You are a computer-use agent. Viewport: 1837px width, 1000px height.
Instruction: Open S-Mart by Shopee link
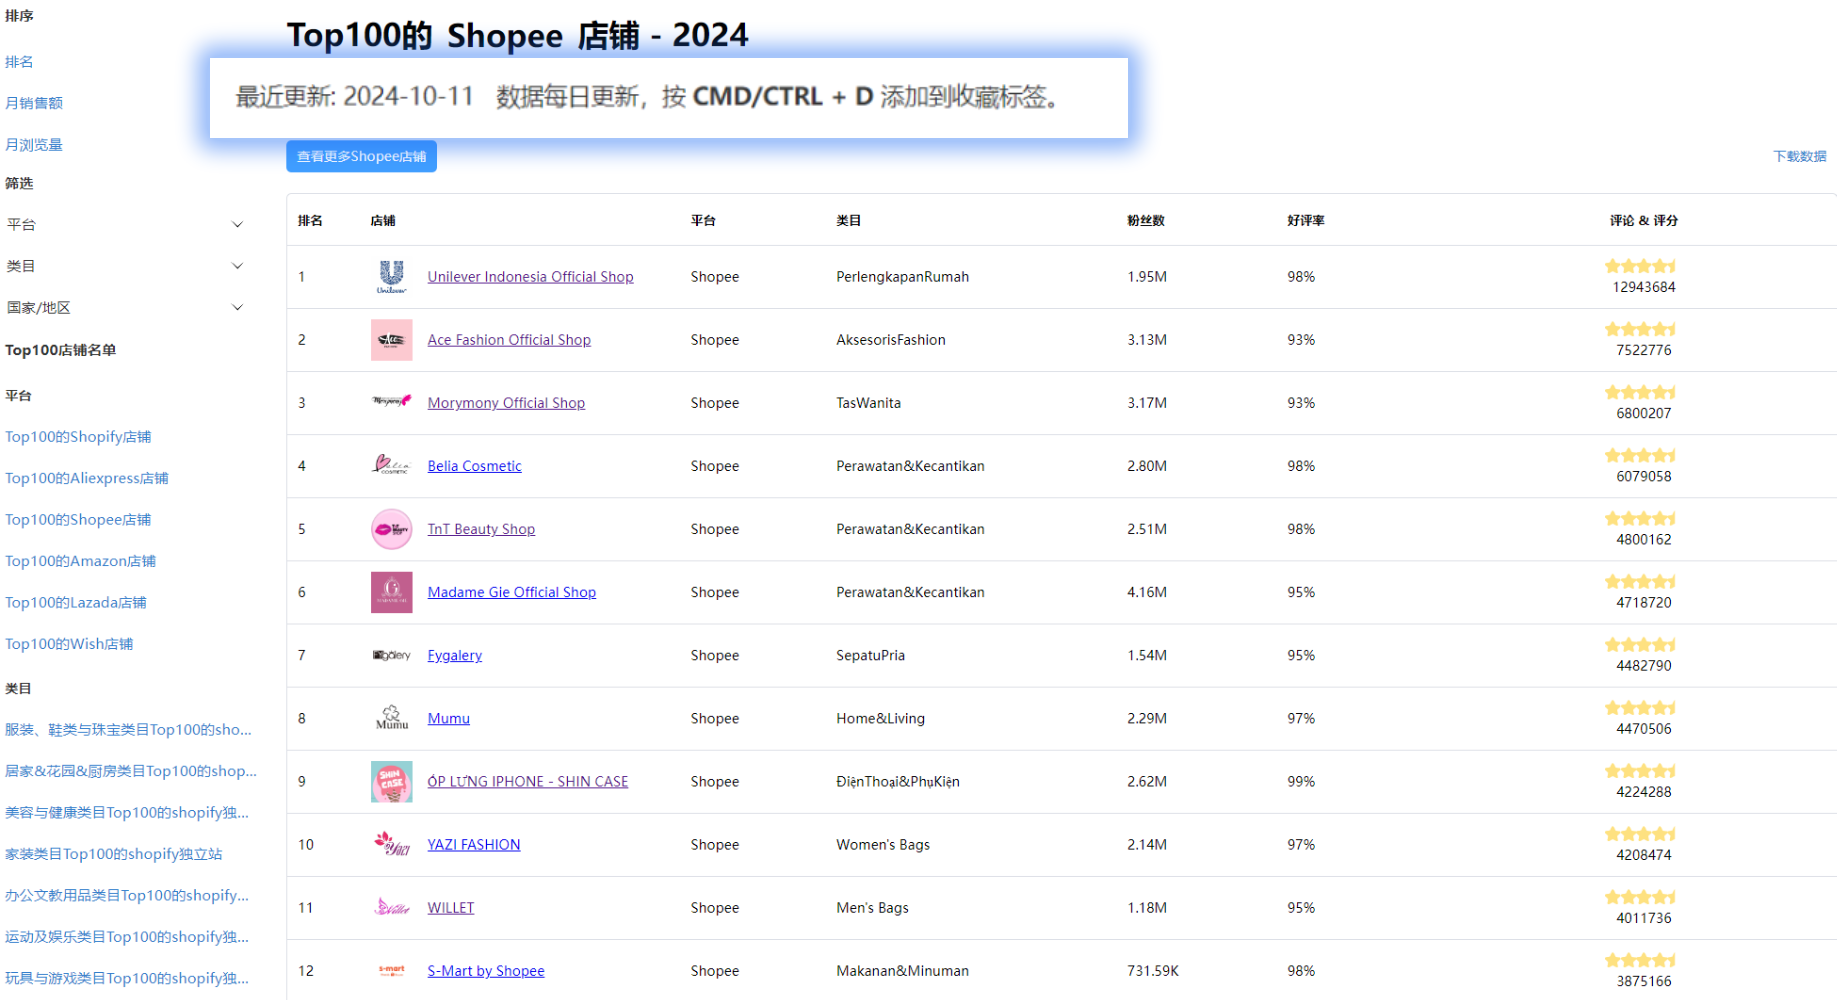click(486, 970)
